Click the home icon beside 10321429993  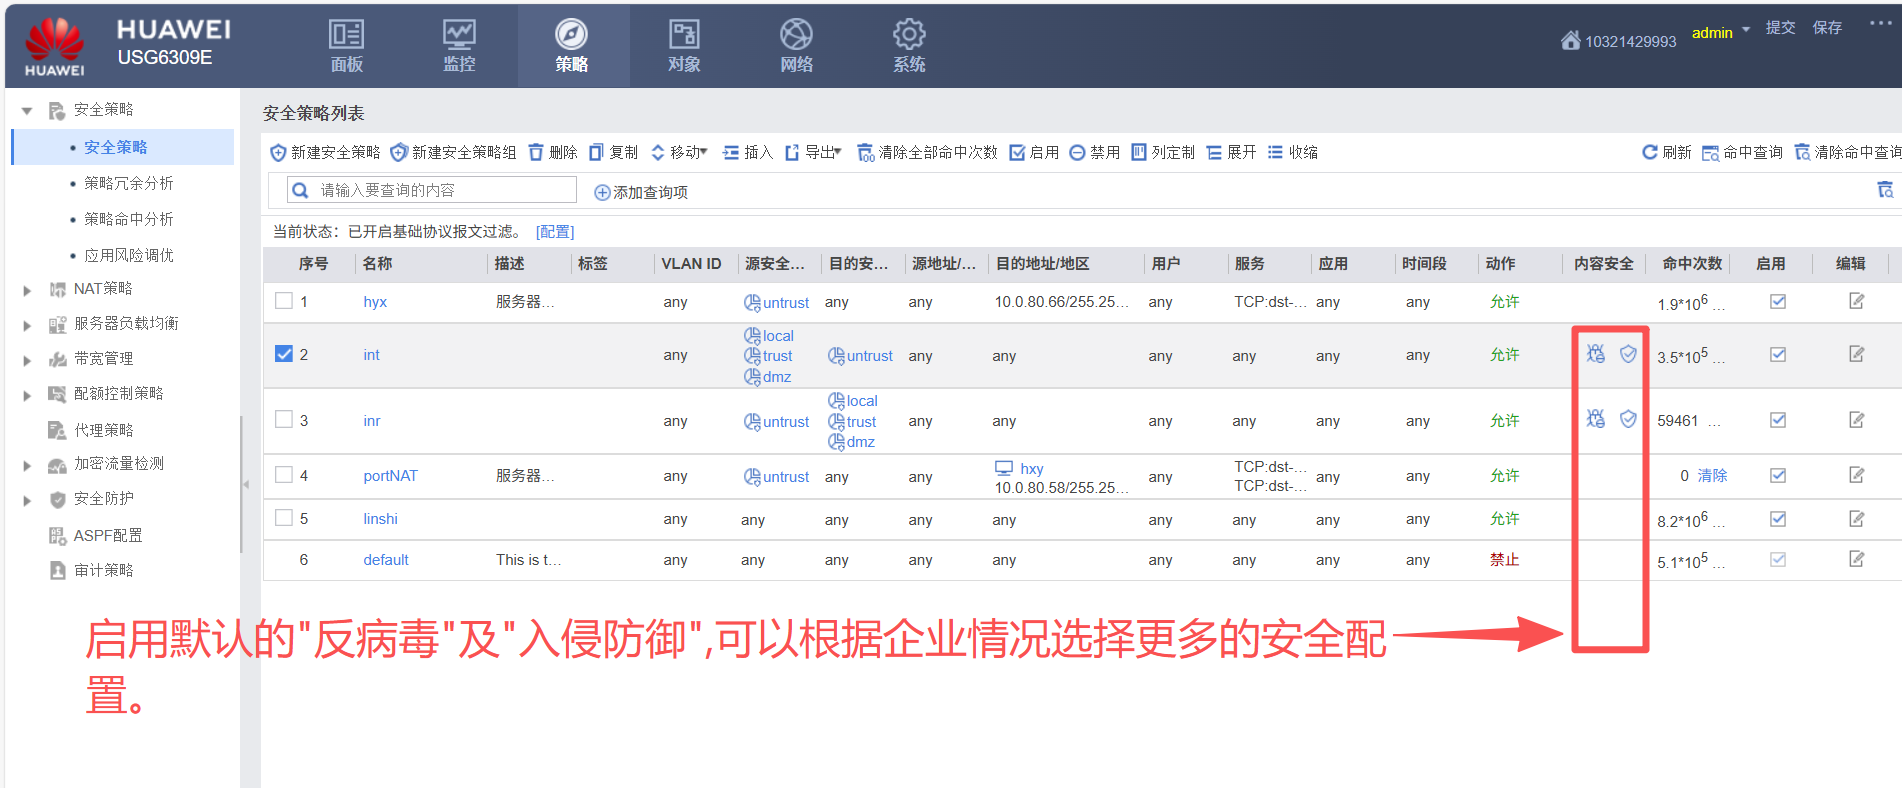1570,40
